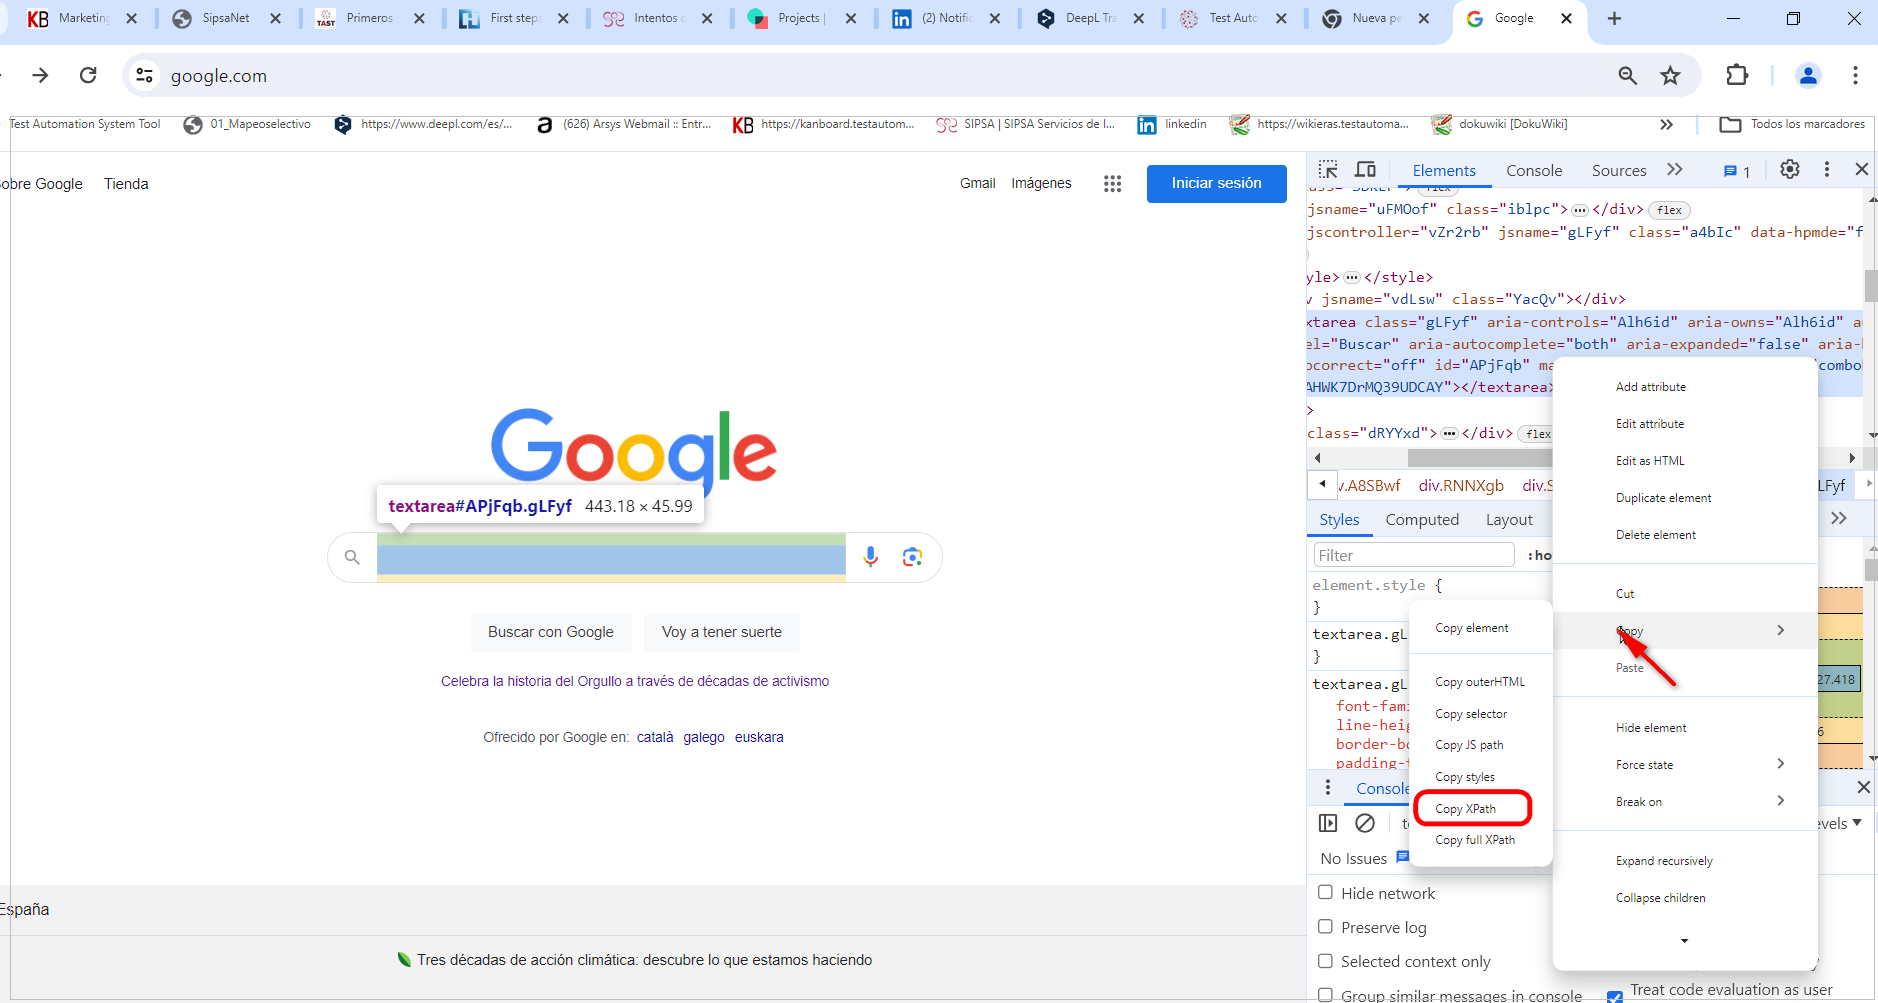This screenshot has width=1878, height=1003.
Task: Click the voice search microphone icon
Action: click(871, 557)
